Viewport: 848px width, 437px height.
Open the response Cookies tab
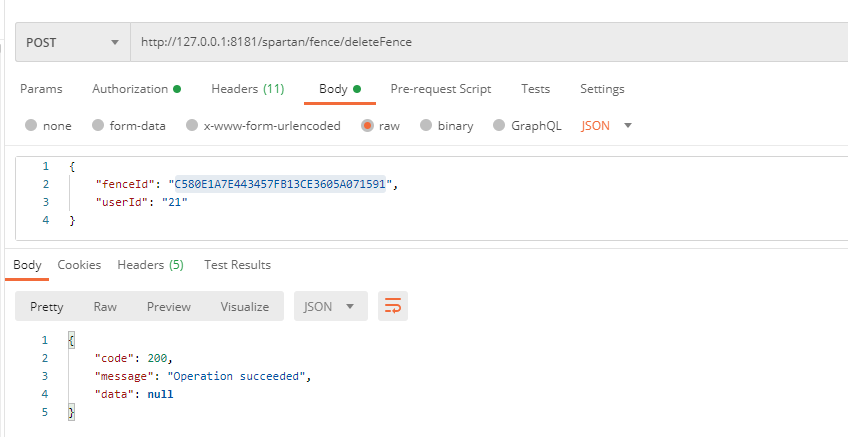[79, 265]
